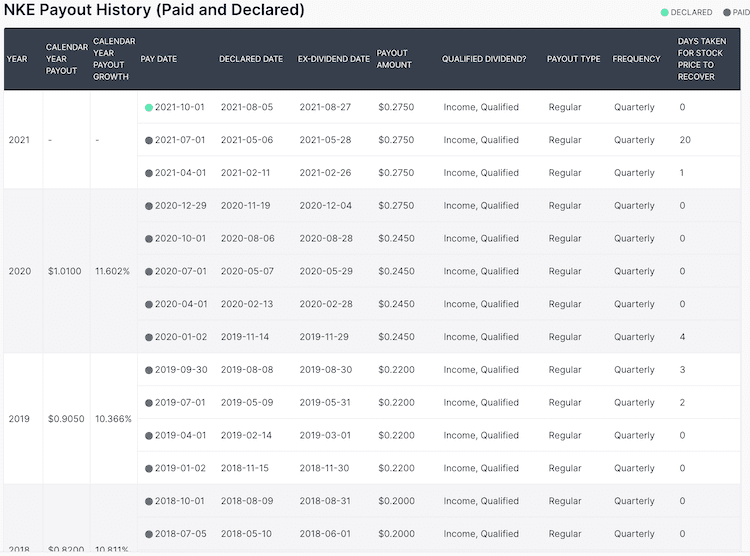Click the paid dot beside 2021-07-01
750x556 pixels.
(149, 141)
